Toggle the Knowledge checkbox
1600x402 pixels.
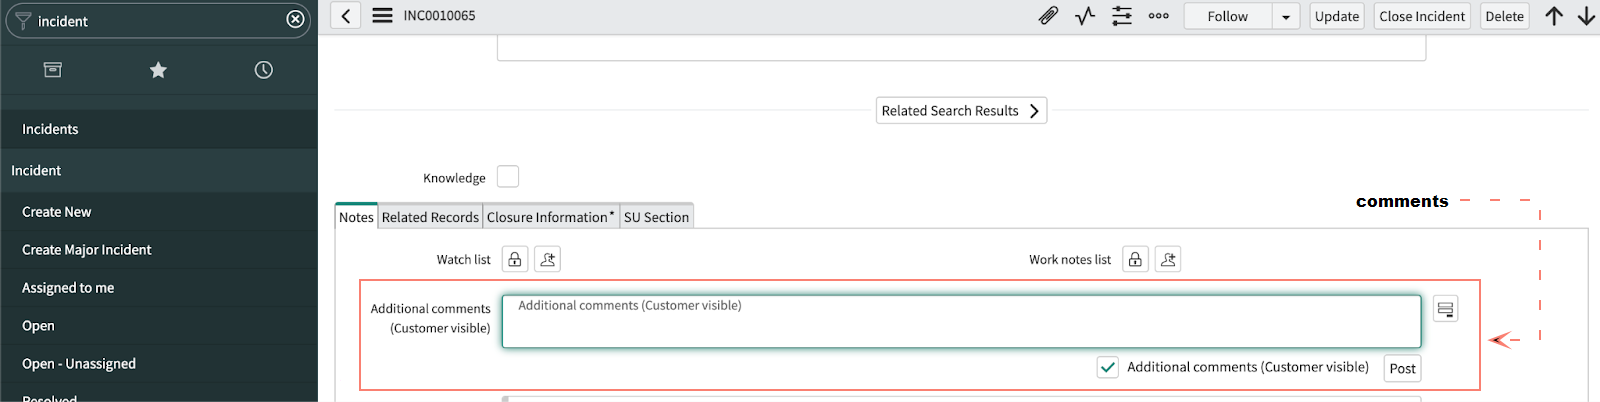(x=508, y=177)
